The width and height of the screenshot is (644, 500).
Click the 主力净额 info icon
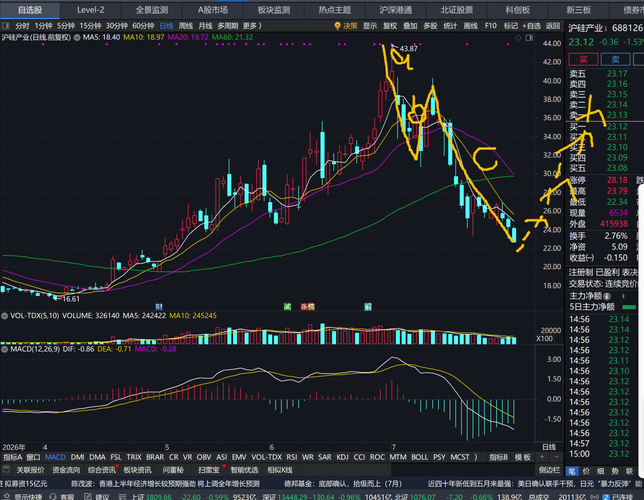pyautogui.click(x=607, y=296)
